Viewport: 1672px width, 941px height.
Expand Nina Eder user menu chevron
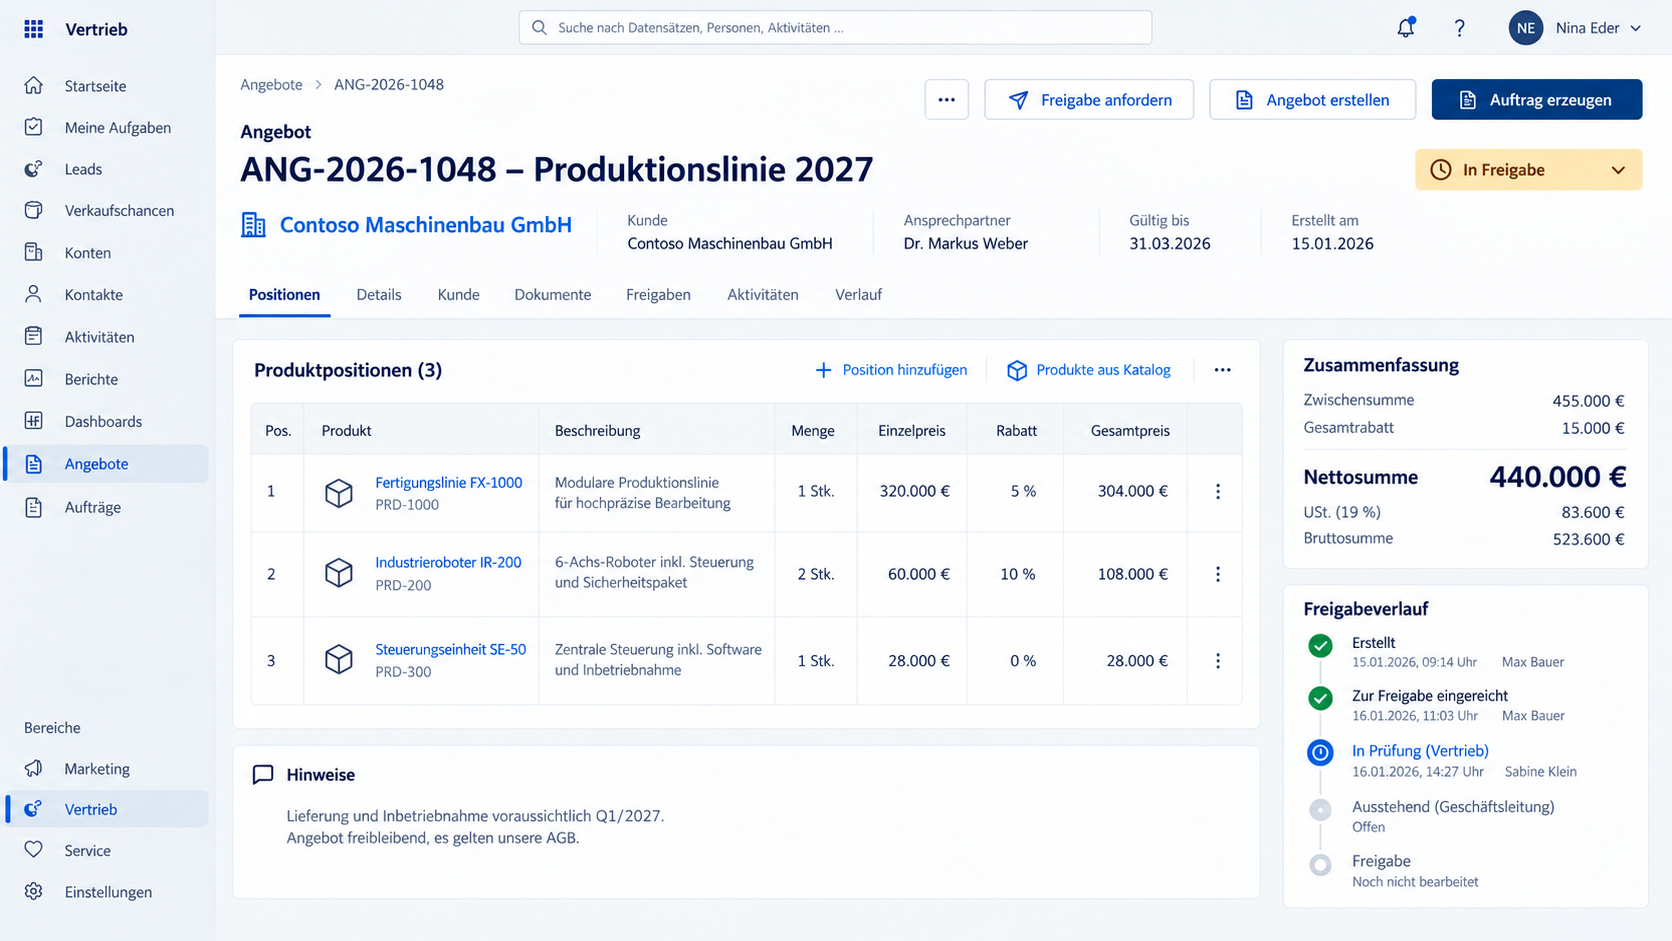1636,28
